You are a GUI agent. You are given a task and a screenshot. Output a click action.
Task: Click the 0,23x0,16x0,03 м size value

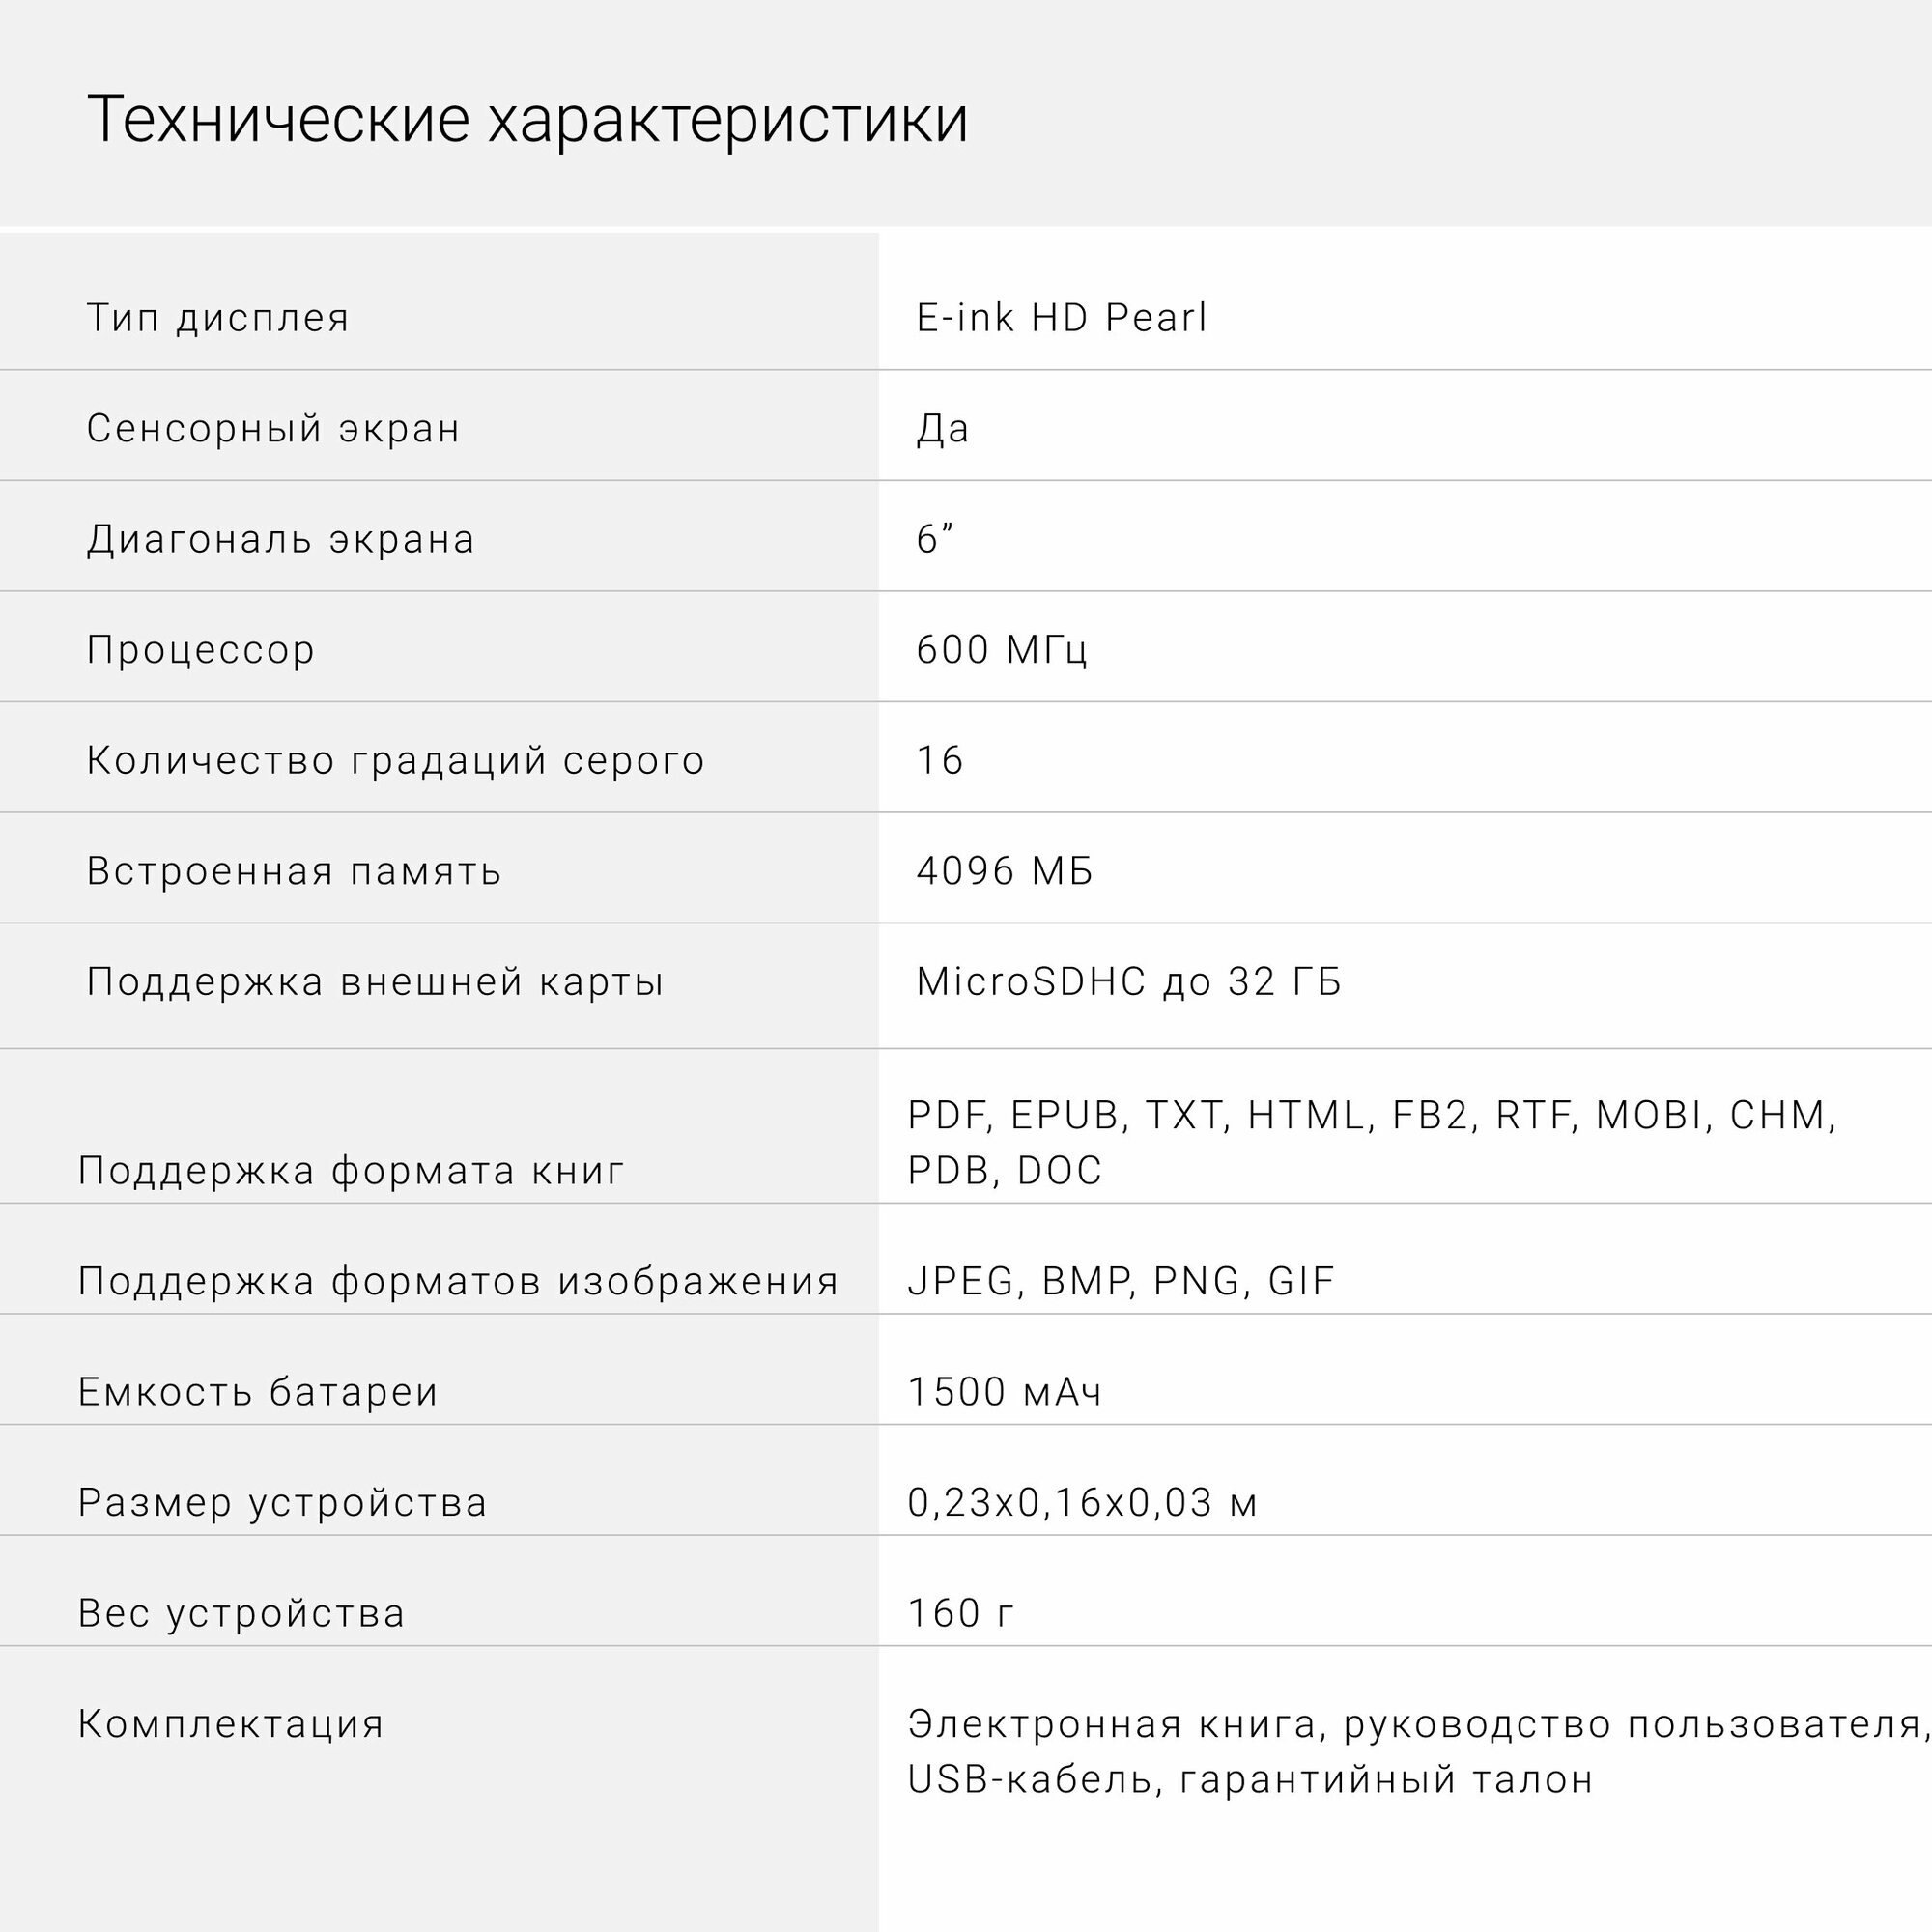click(1082, 1503)
